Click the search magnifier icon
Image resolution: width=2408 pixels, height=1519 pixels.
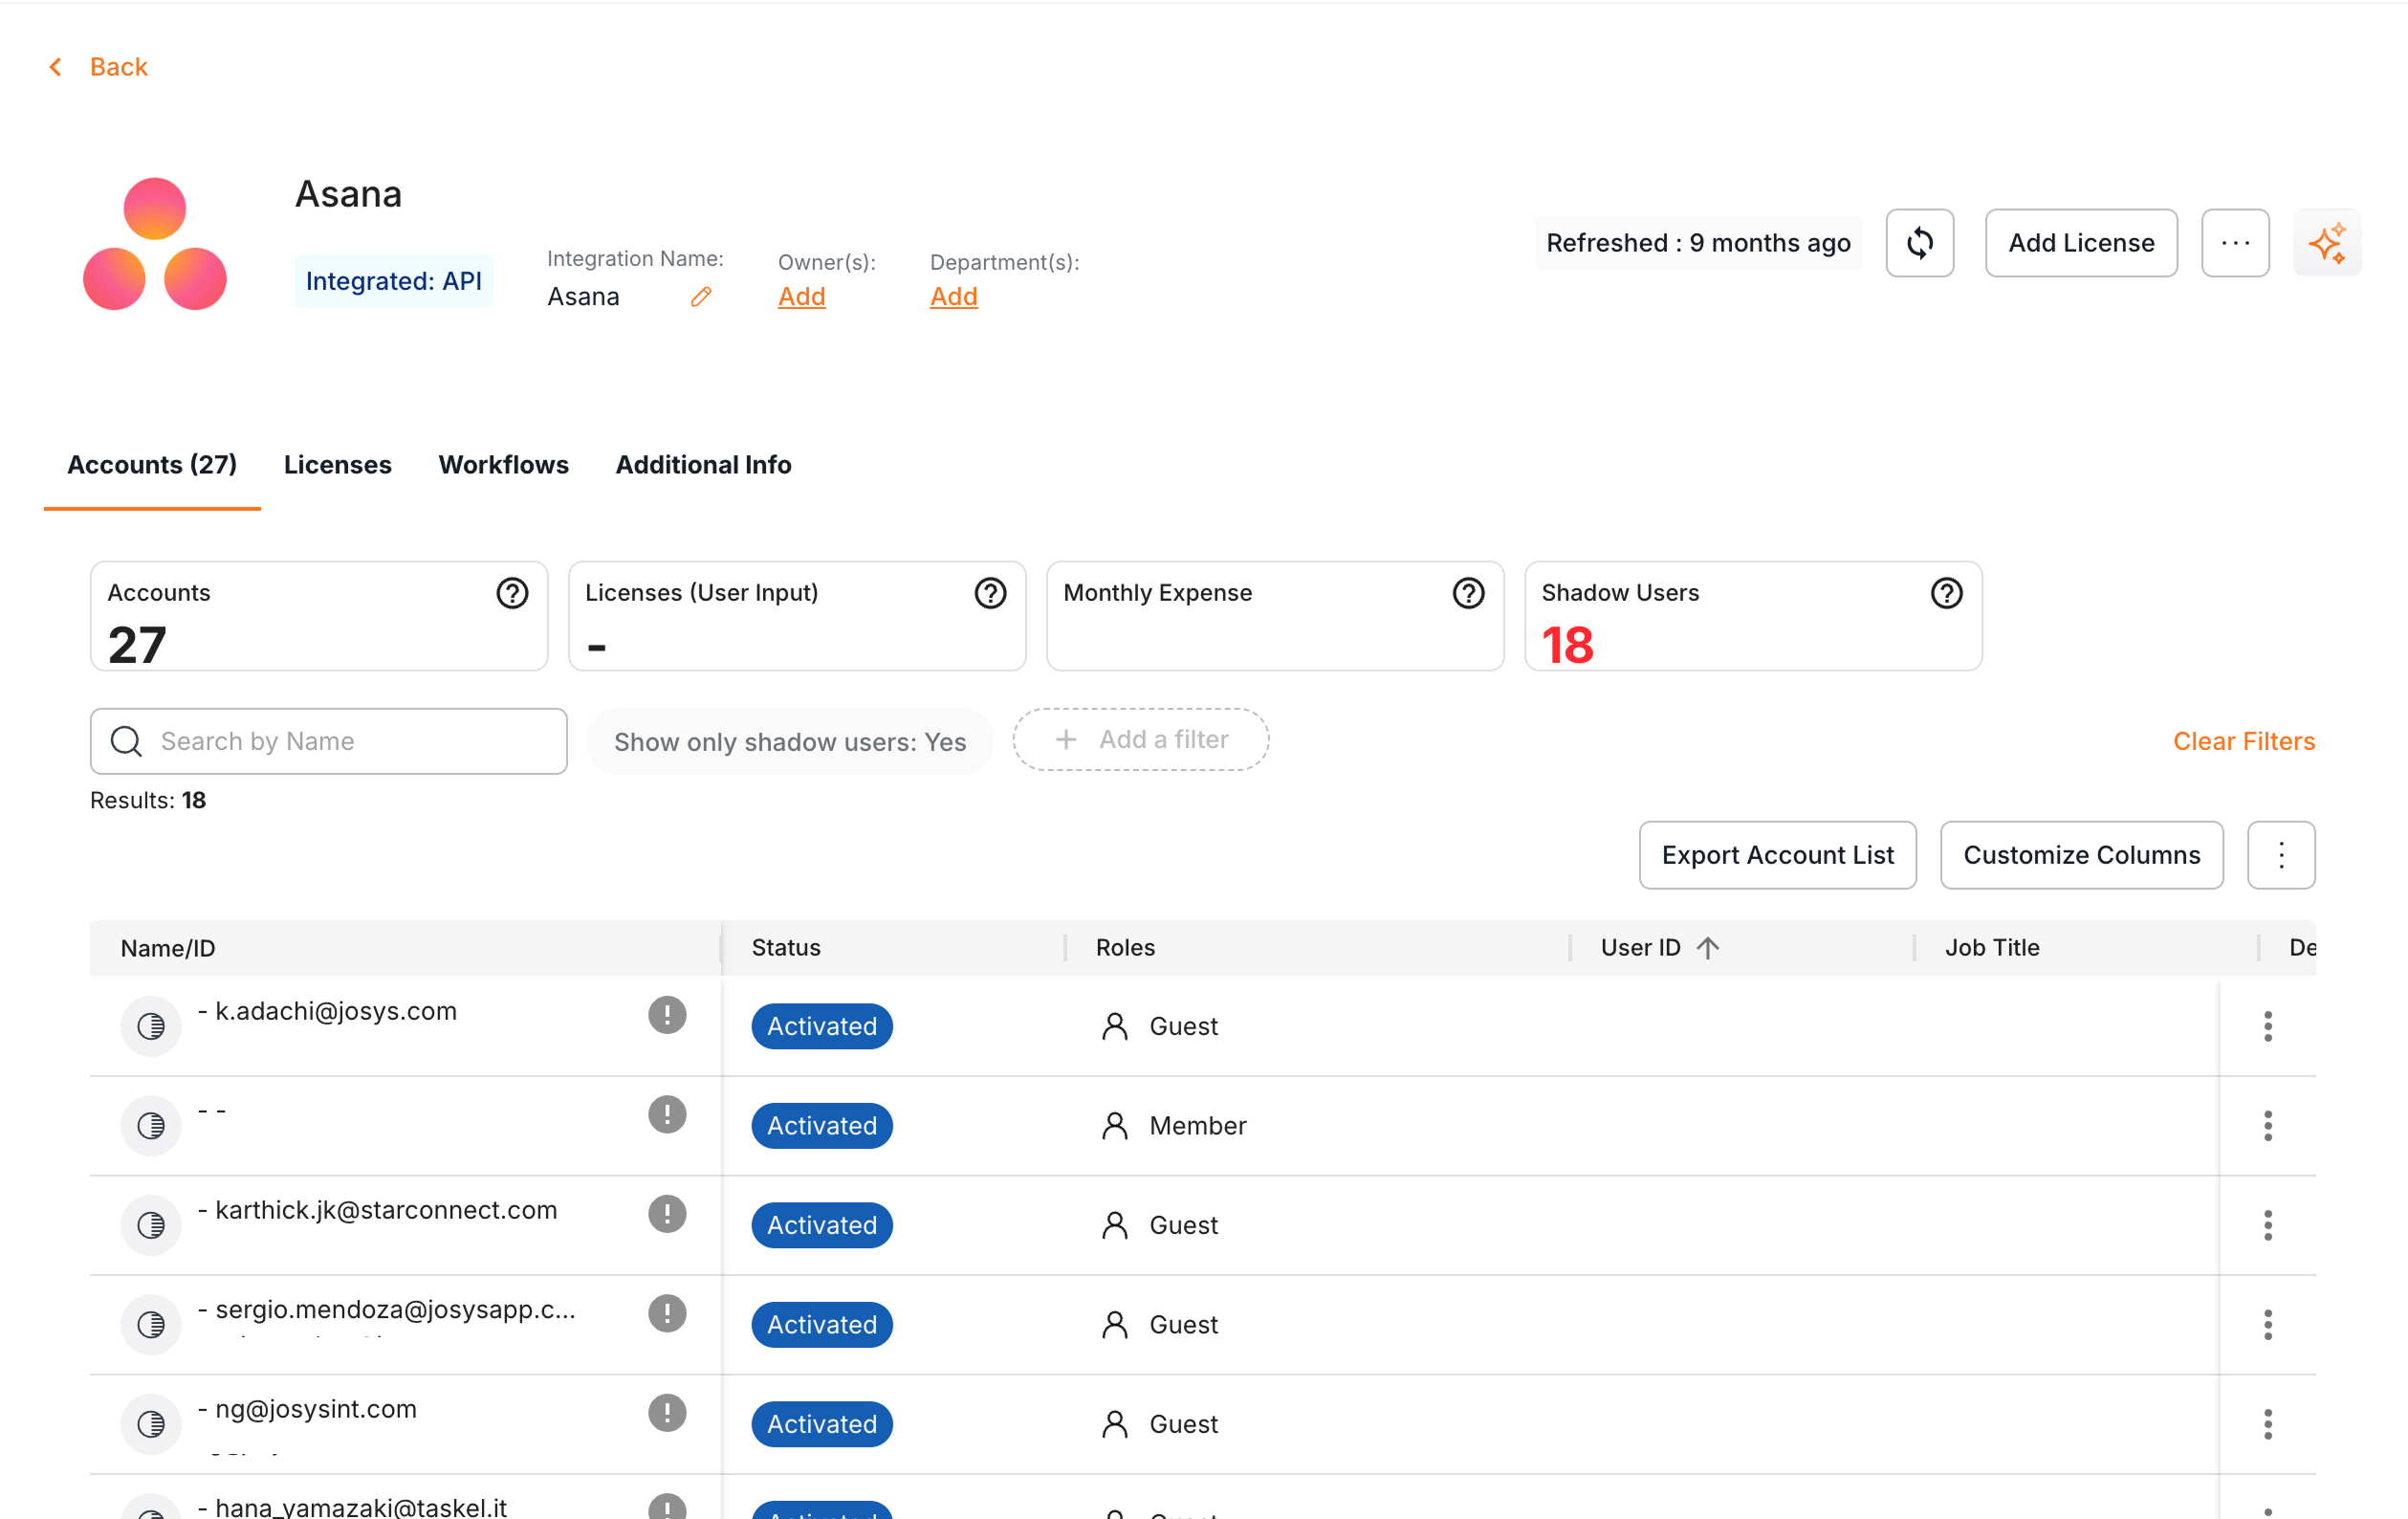tap(126, 741)
